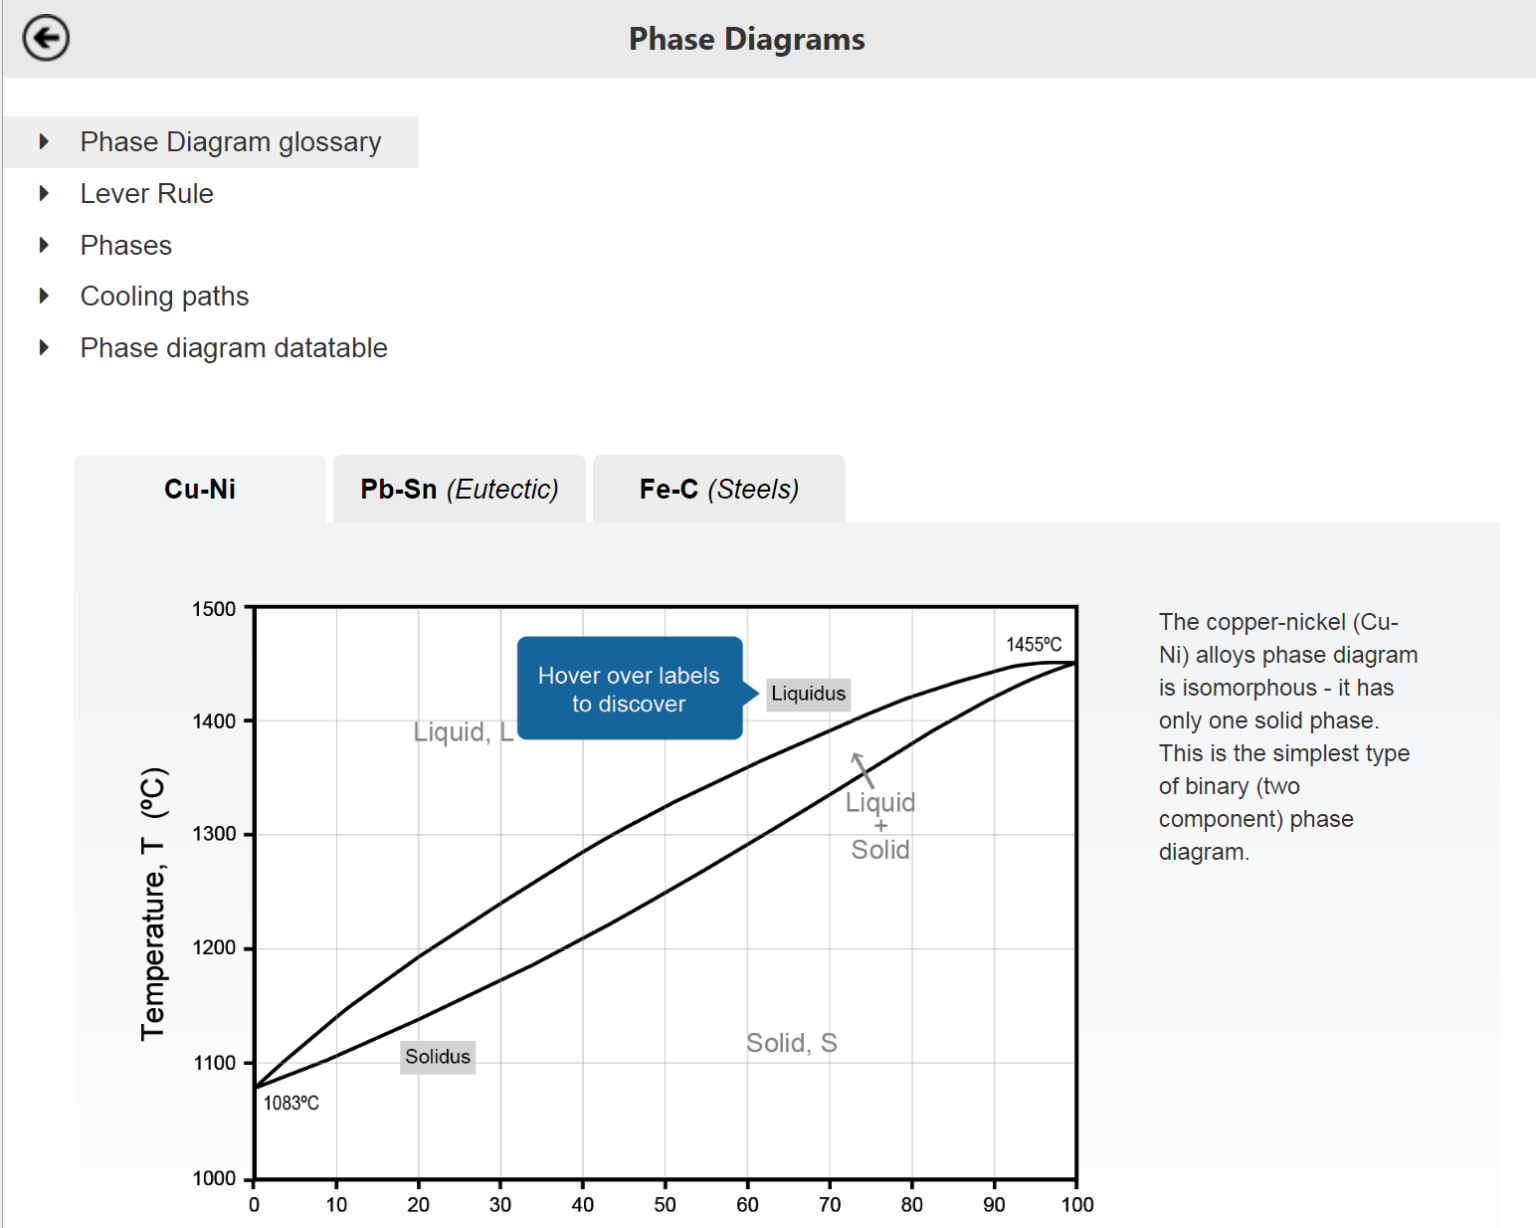Click the 1455°C melting point label

[x=1034, y=645]
